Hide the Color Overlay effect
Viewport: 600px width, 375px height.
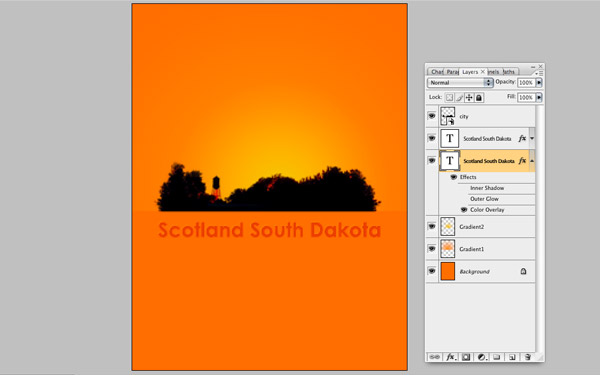pos(464,210)
